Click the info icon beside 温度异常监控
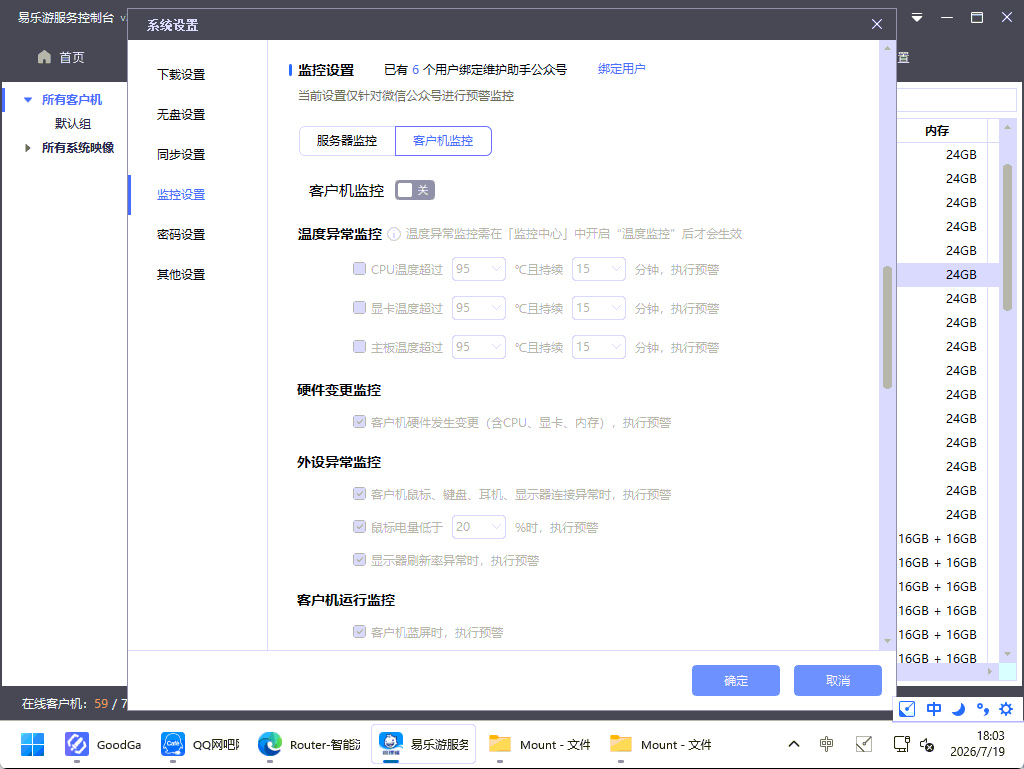1024x769 pixels. tap(394, 234)
